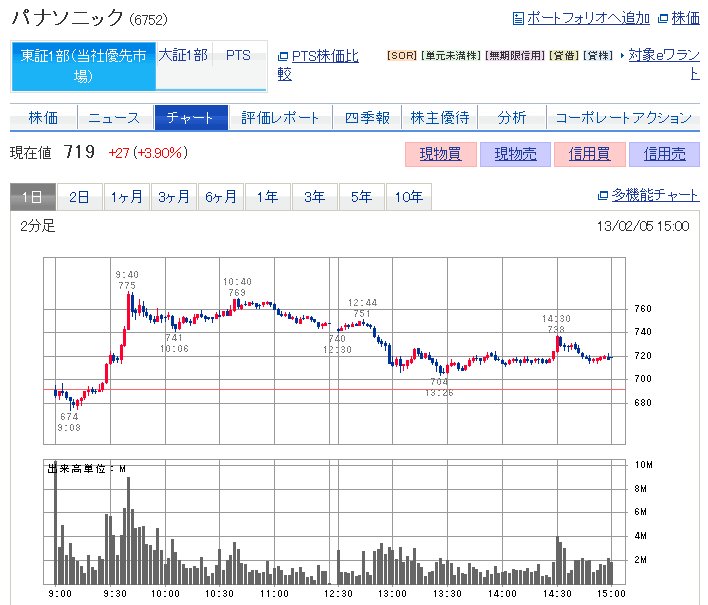This screenshot has width=708, height=605.
Task: Select 3ヶ月 chart period
Action: (x=173, y=197)
